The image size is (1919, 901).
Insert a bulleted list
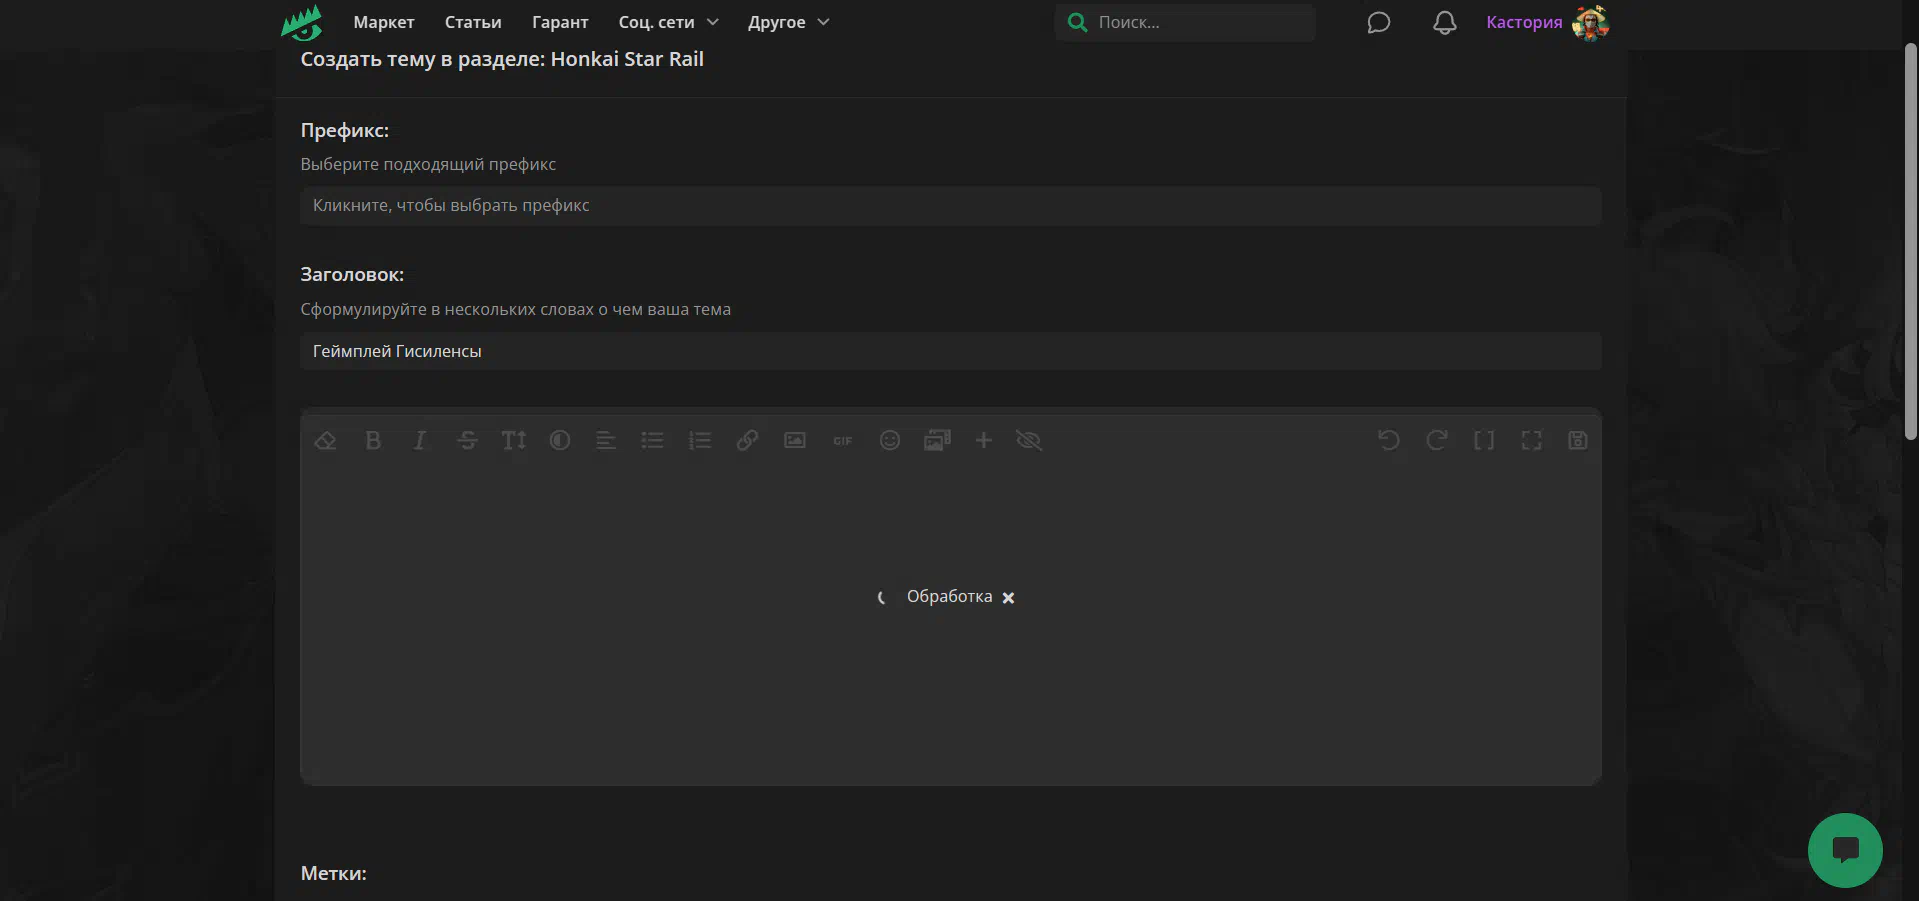[653, 440]
